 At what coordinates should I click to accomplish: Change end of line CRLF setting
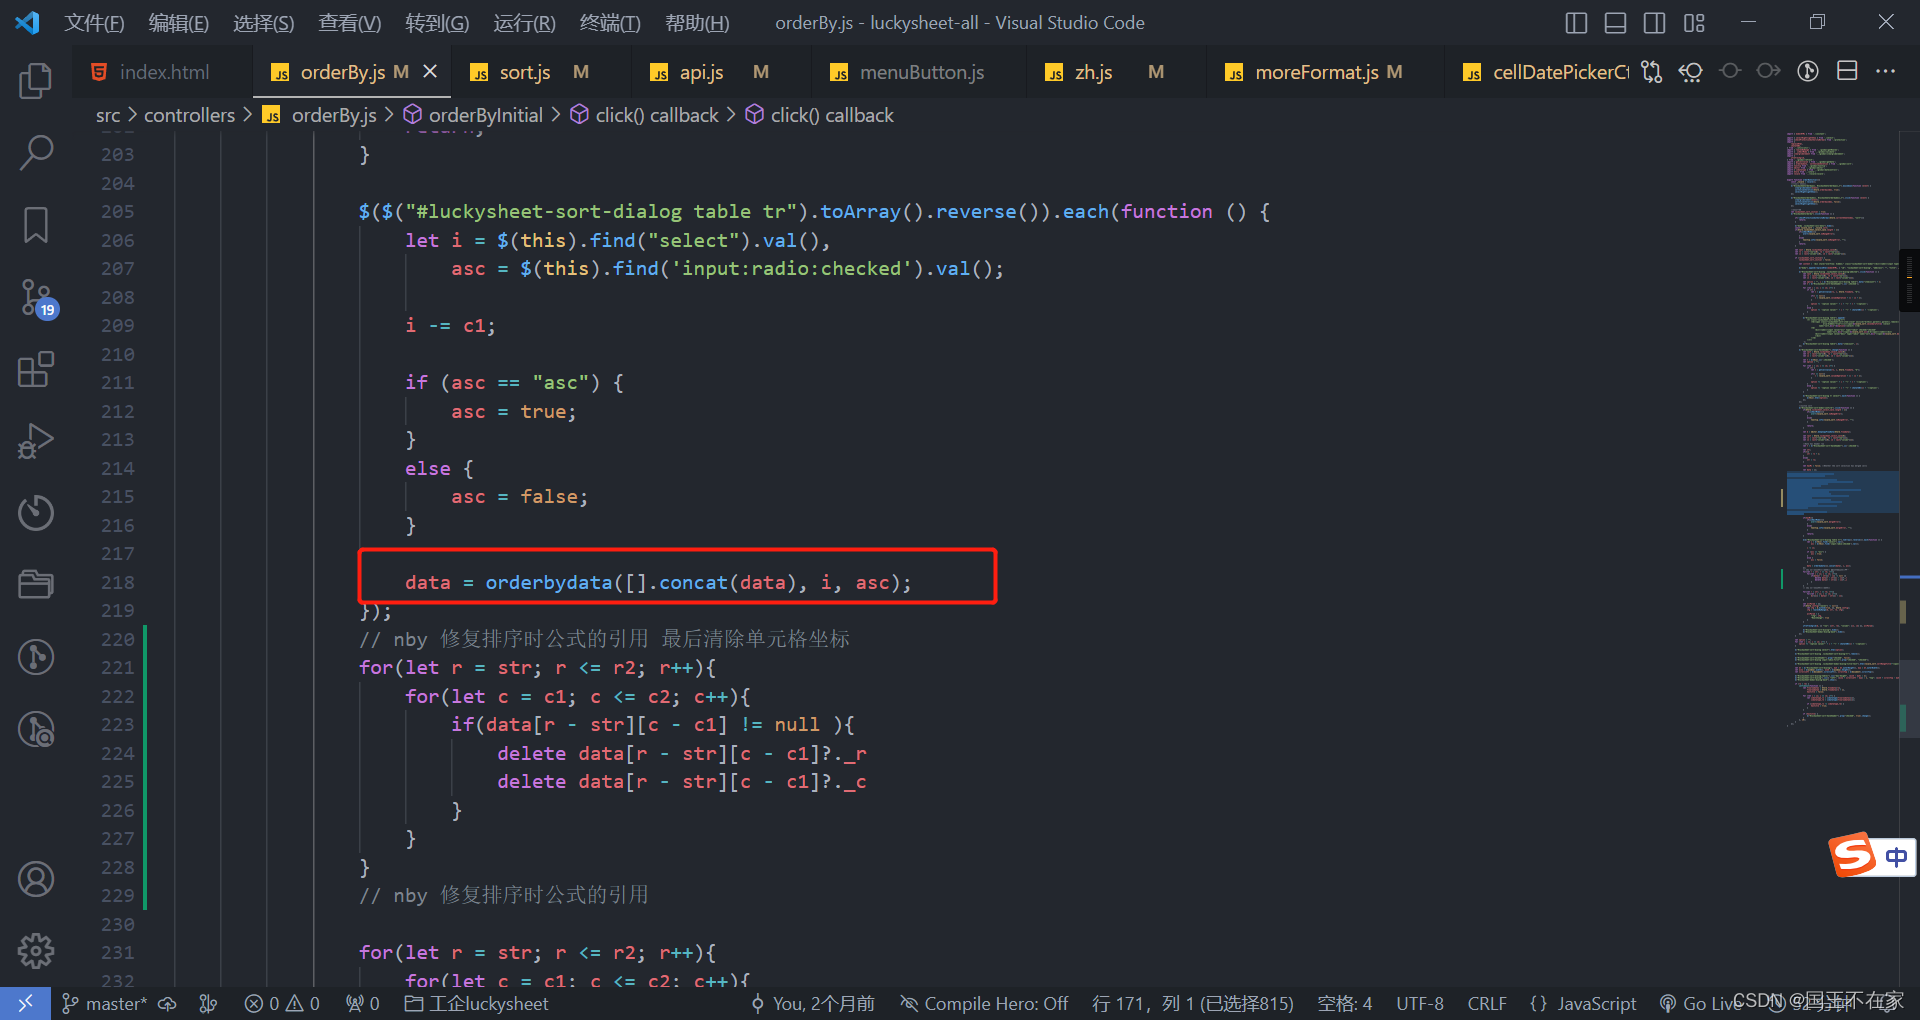point(1487,1003)
